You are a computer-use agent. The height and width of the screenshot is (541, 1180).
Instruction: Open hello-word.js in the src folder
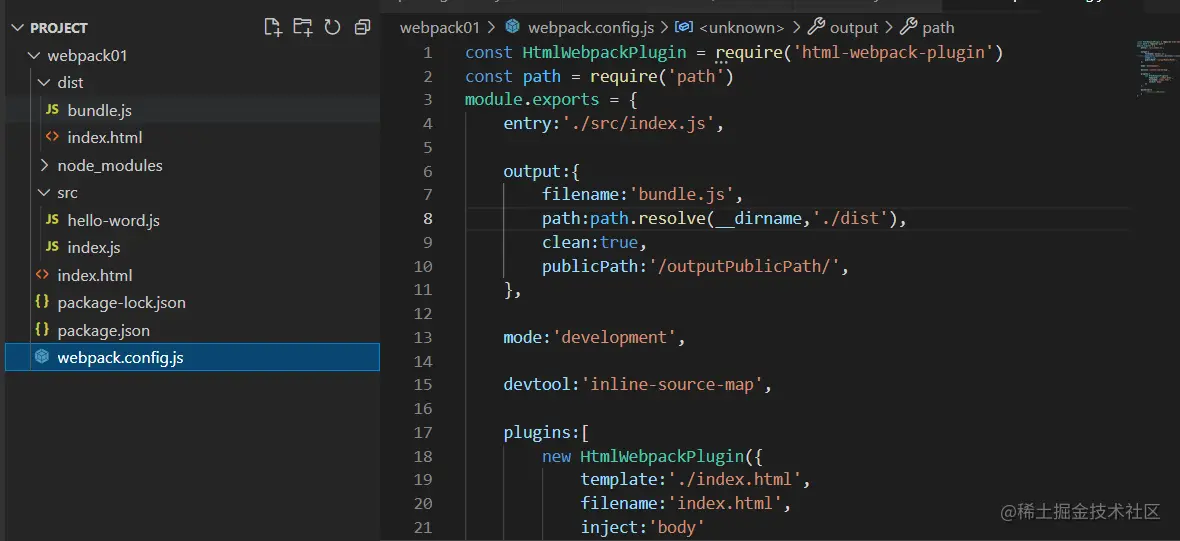[x=114, y=220]
